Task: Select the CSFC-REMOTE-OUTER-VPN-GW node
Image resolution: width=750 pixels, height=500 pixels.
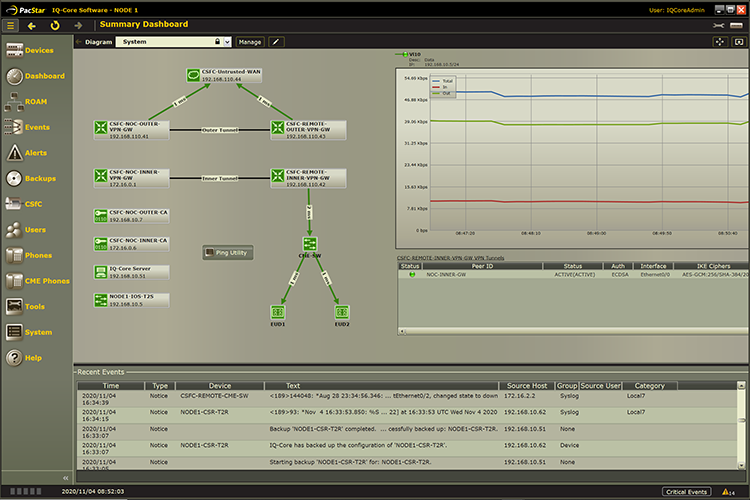Action: tap(308, 130)
